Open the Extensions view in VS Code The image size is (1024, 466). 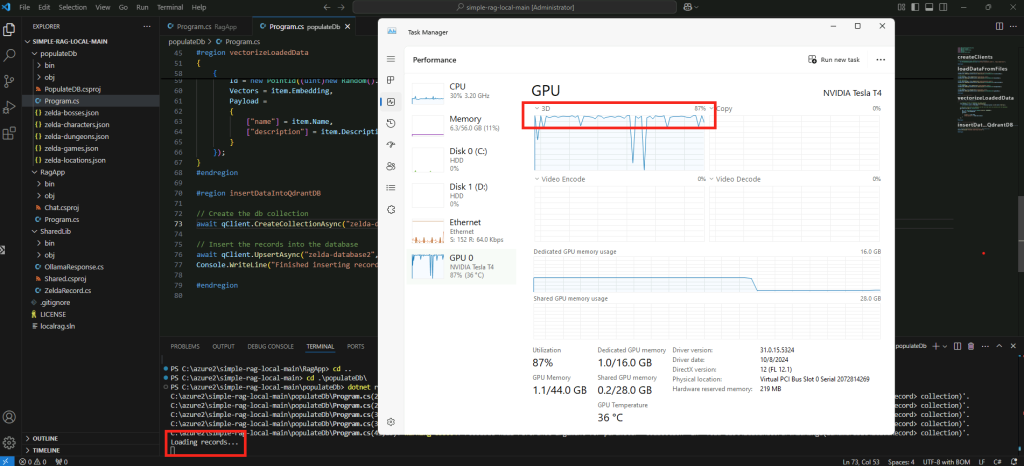tap(9, 133)
